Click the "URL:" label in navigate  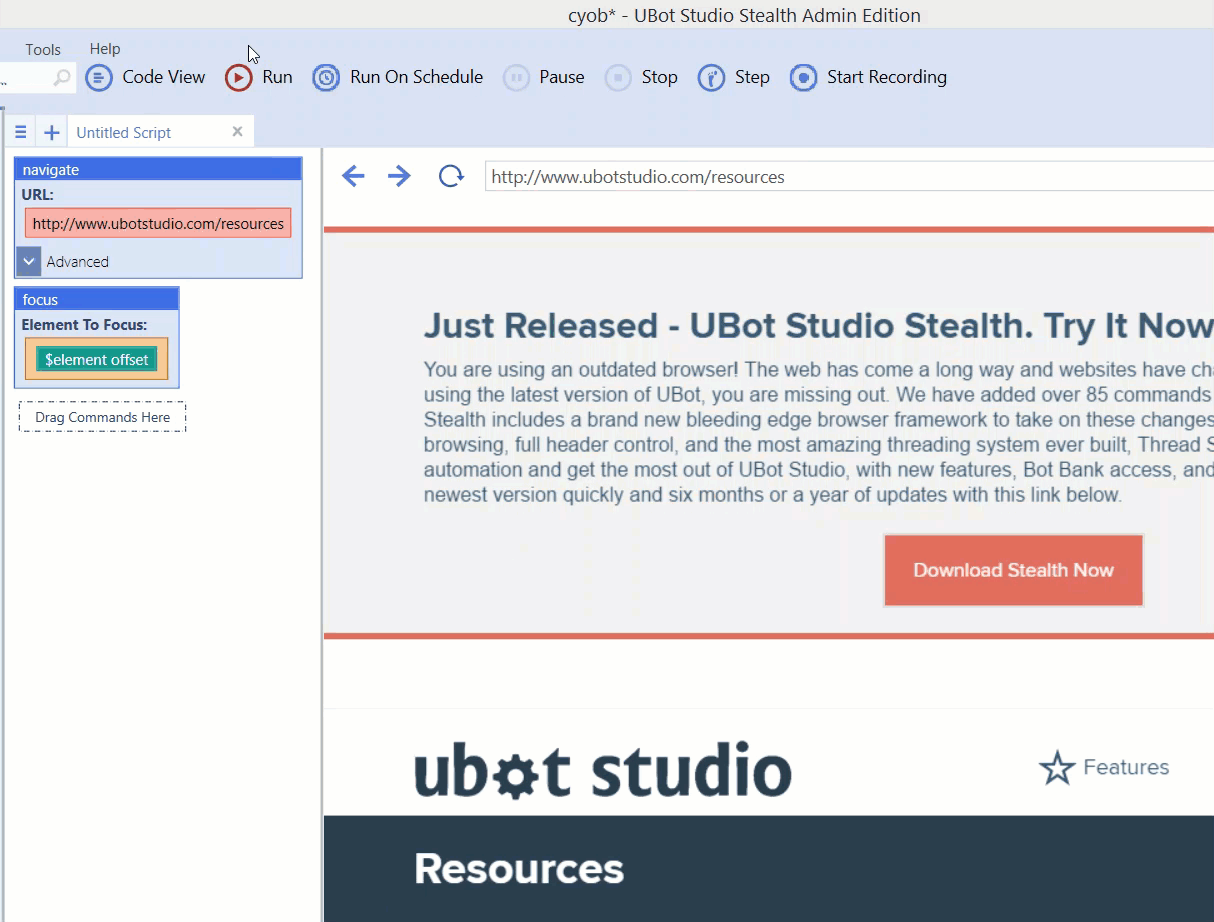(x=38, y=194)
